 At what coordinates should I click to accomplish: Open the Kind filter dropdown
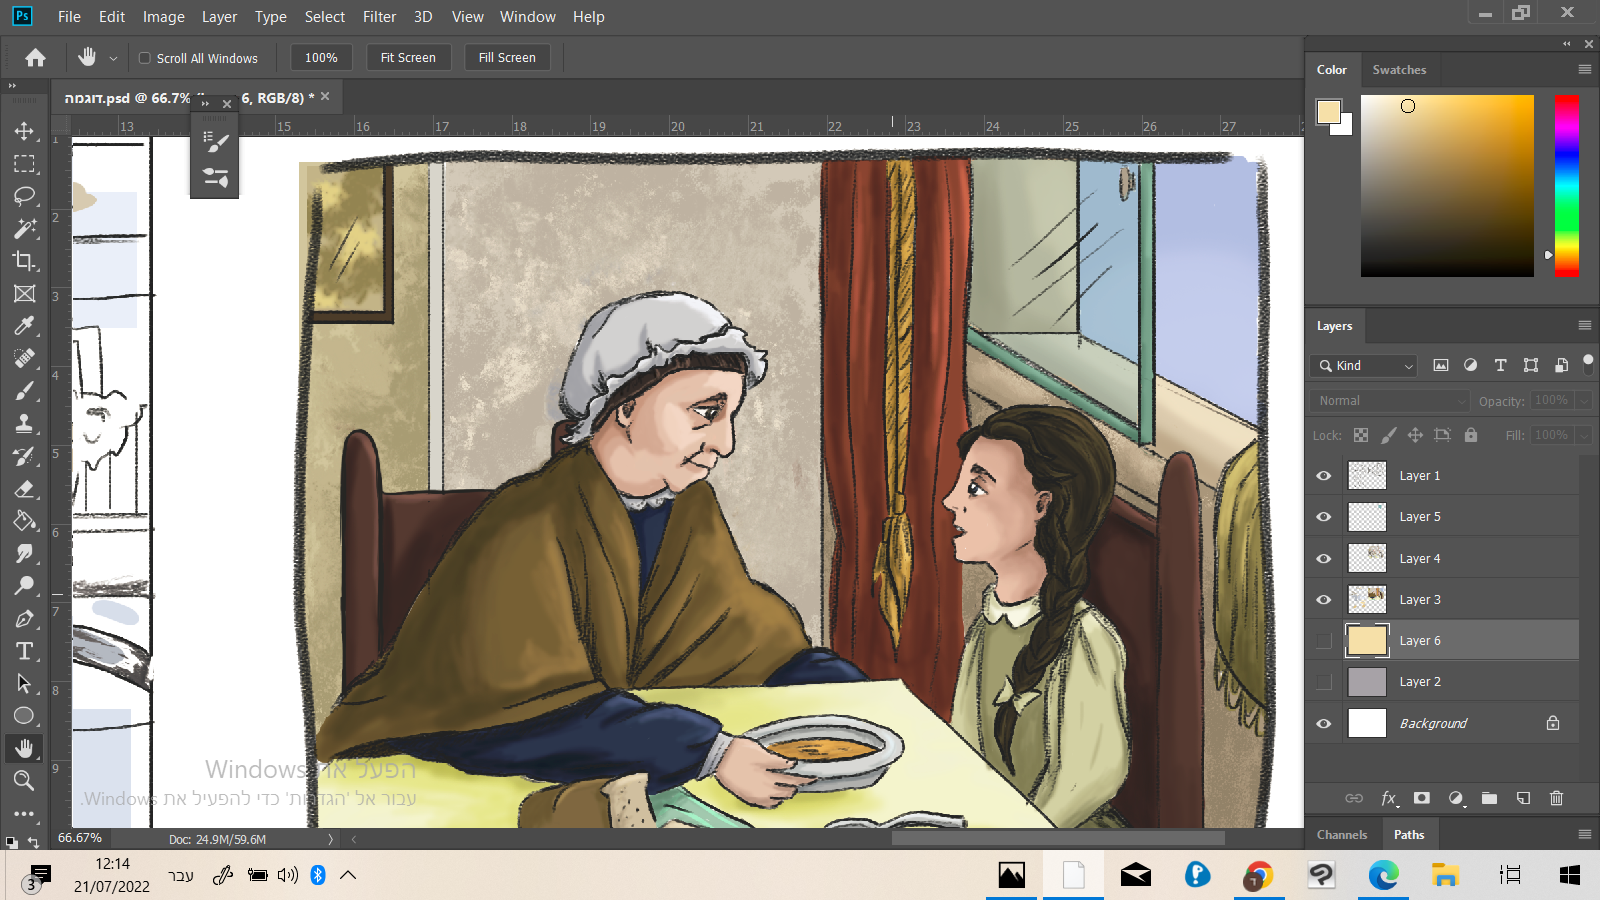click(1366, 366)
